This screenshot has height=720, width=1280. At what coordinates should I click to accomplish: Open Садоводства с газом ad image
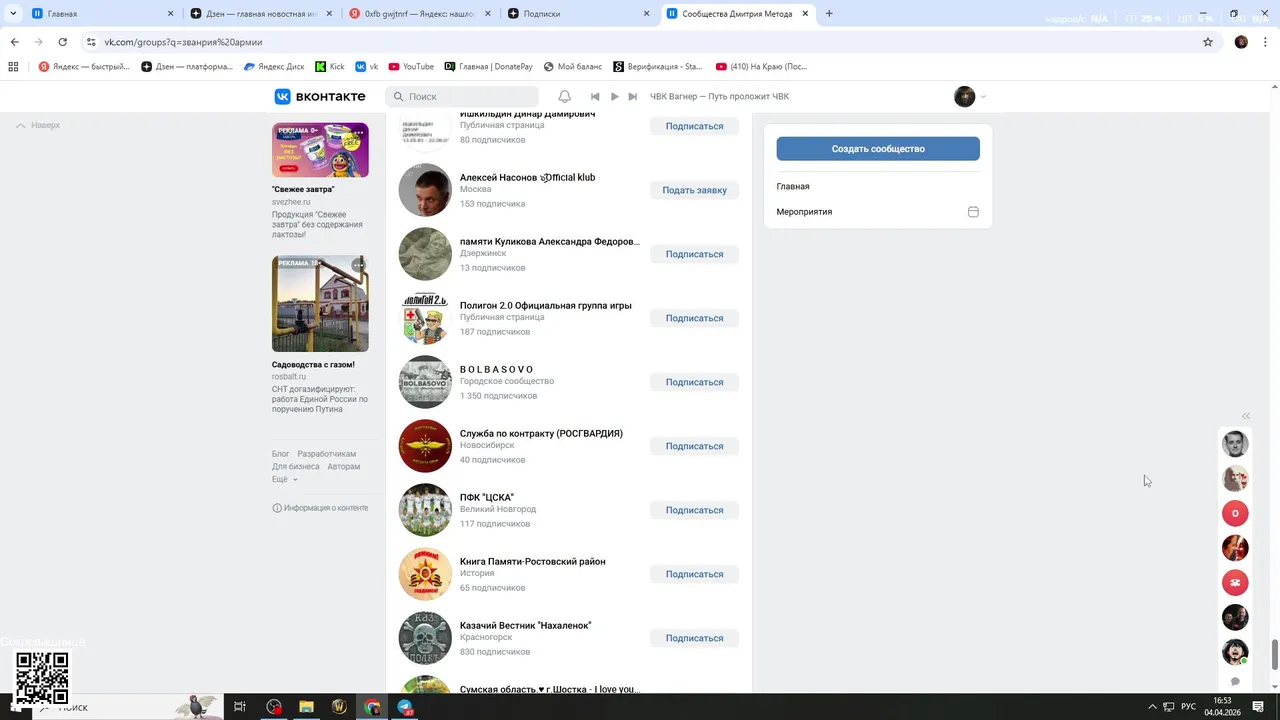320,304
